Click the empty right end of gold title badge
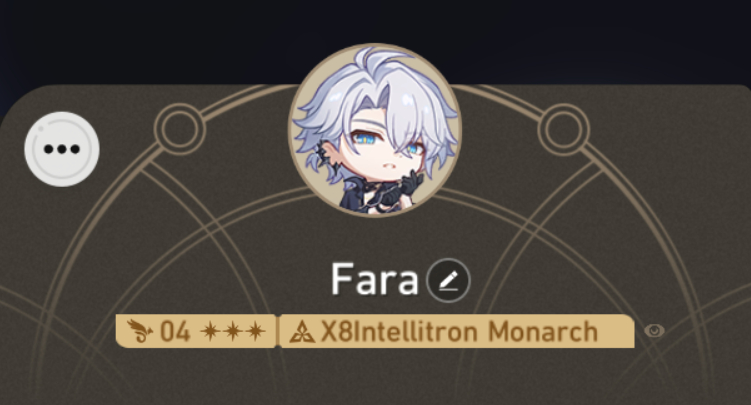 coord(617,331)
